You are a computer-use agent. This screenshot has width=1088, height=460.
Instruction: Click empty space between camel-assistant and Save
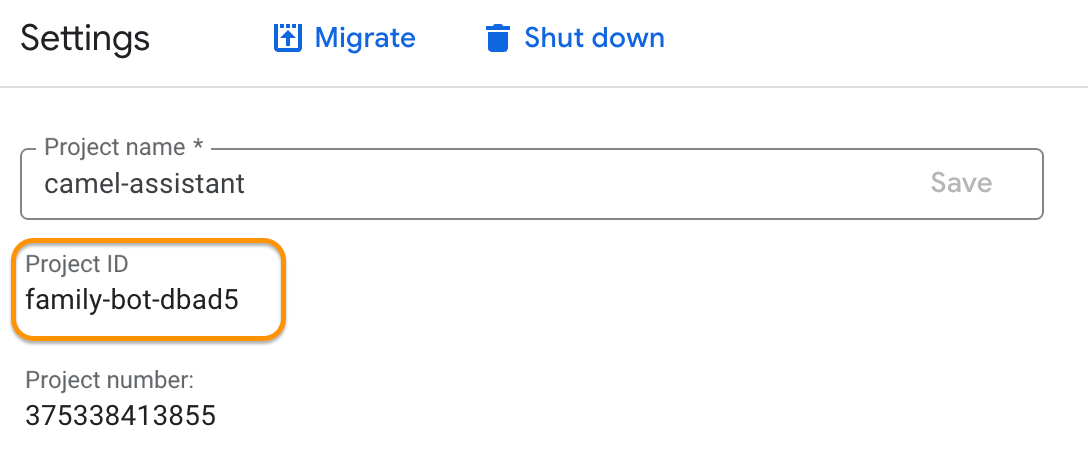(x=580, y=184)
